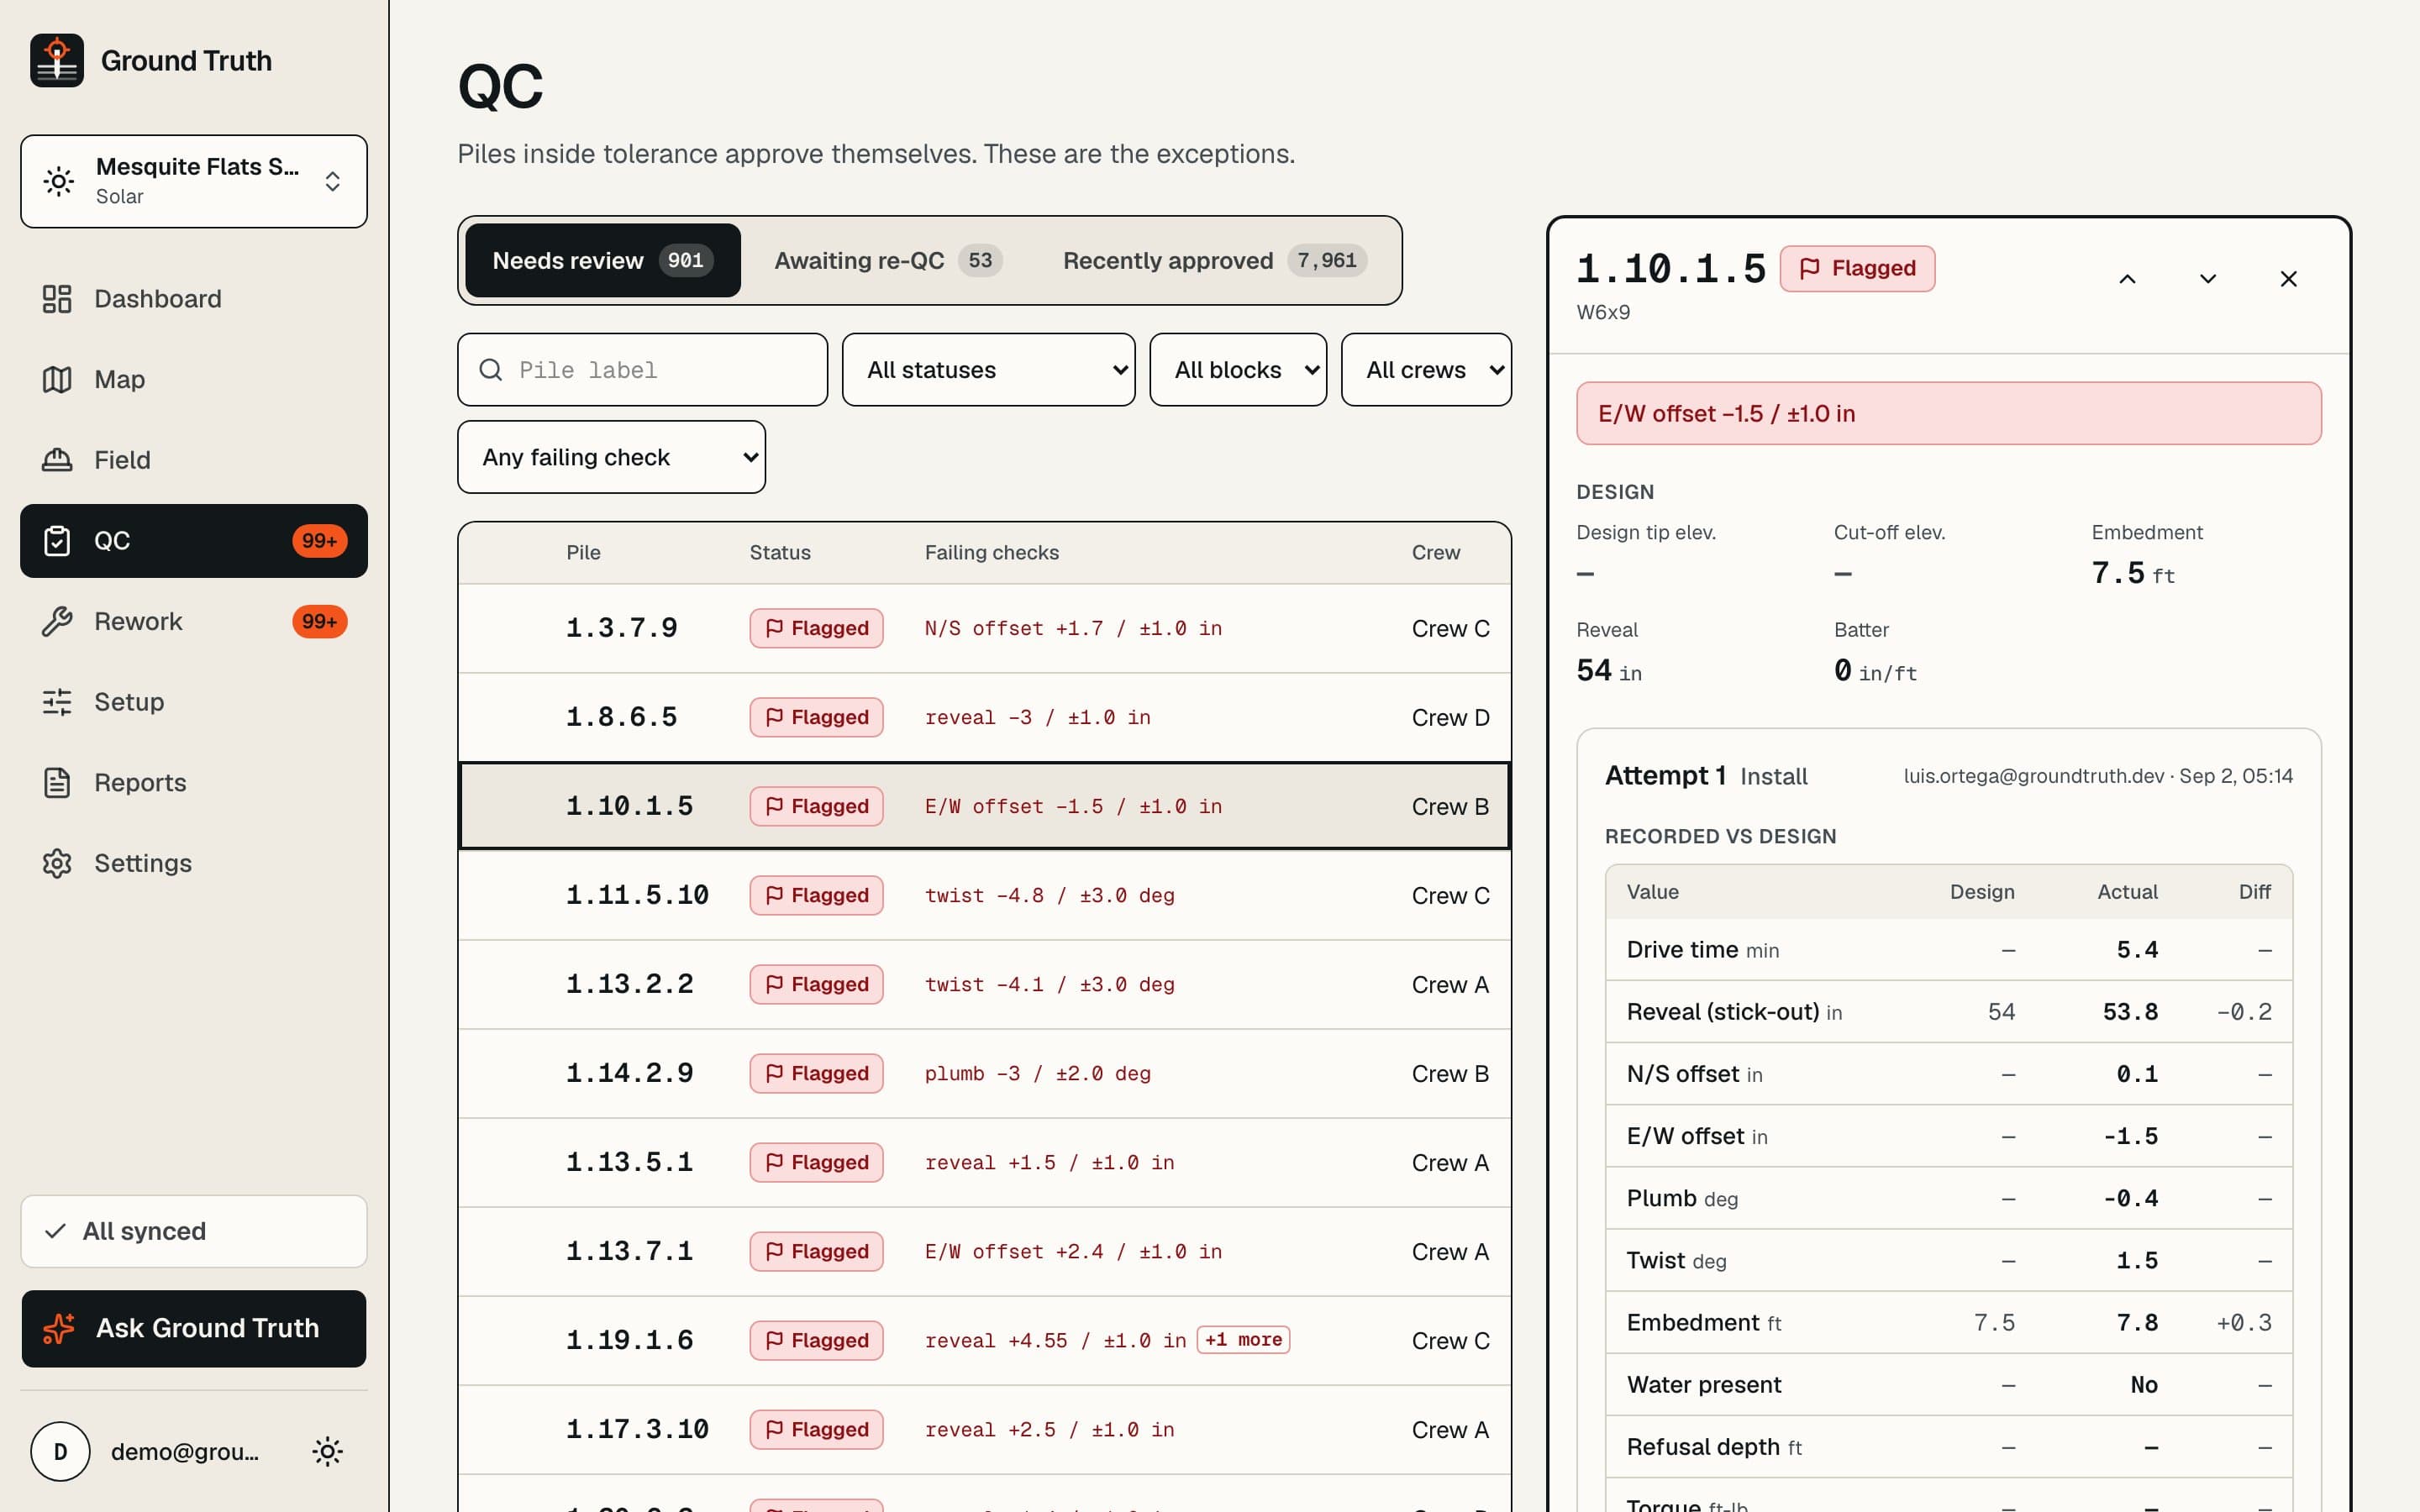The image size is (2420, 1512).
Task: Select pile row 1.13.7.1
Action: click(x=984, y=1251)
